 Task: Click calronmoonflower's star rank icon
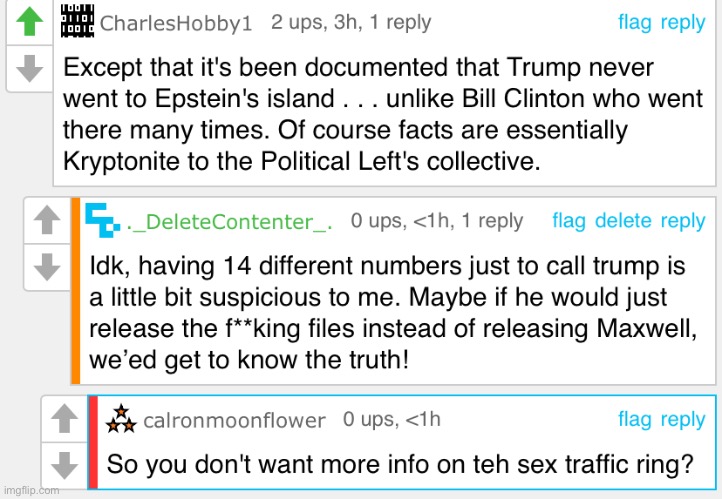click(x=121, y=419)
